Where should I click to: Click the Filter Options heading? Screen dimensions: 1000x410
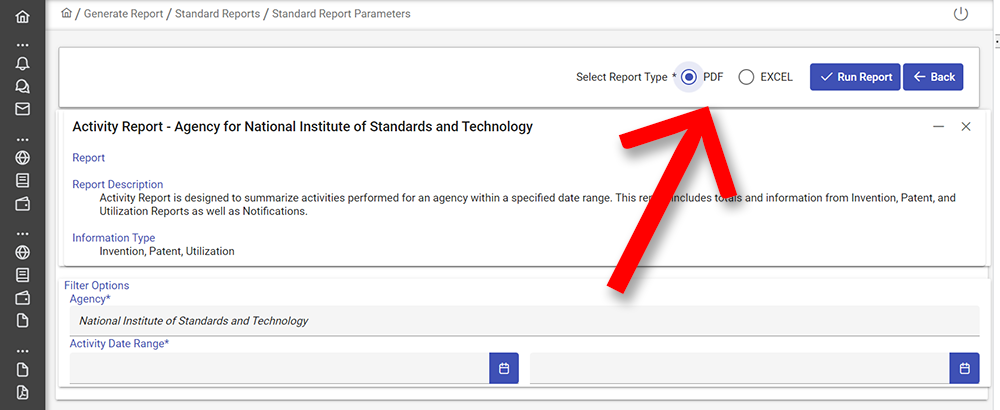(x=96, y=285)
